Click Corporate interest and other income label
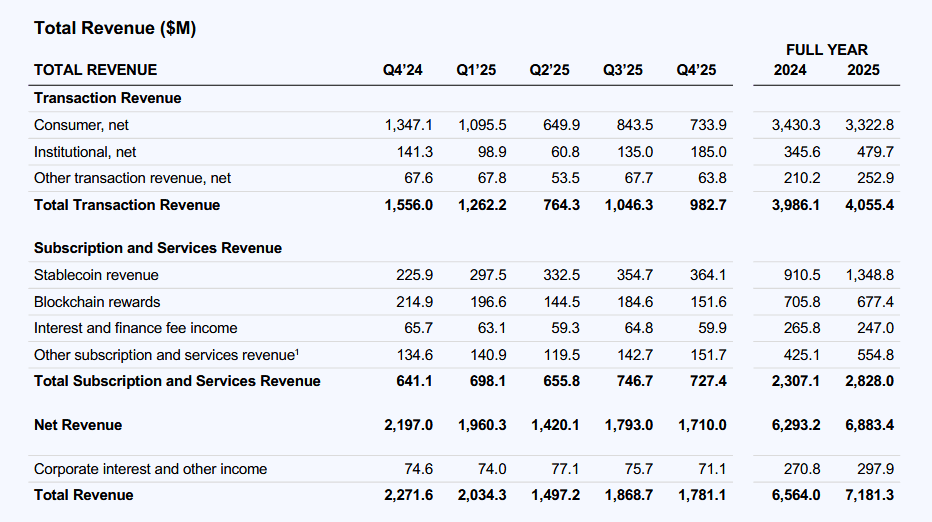The height and width of the screenshot is (522, 932). (150, 469)
